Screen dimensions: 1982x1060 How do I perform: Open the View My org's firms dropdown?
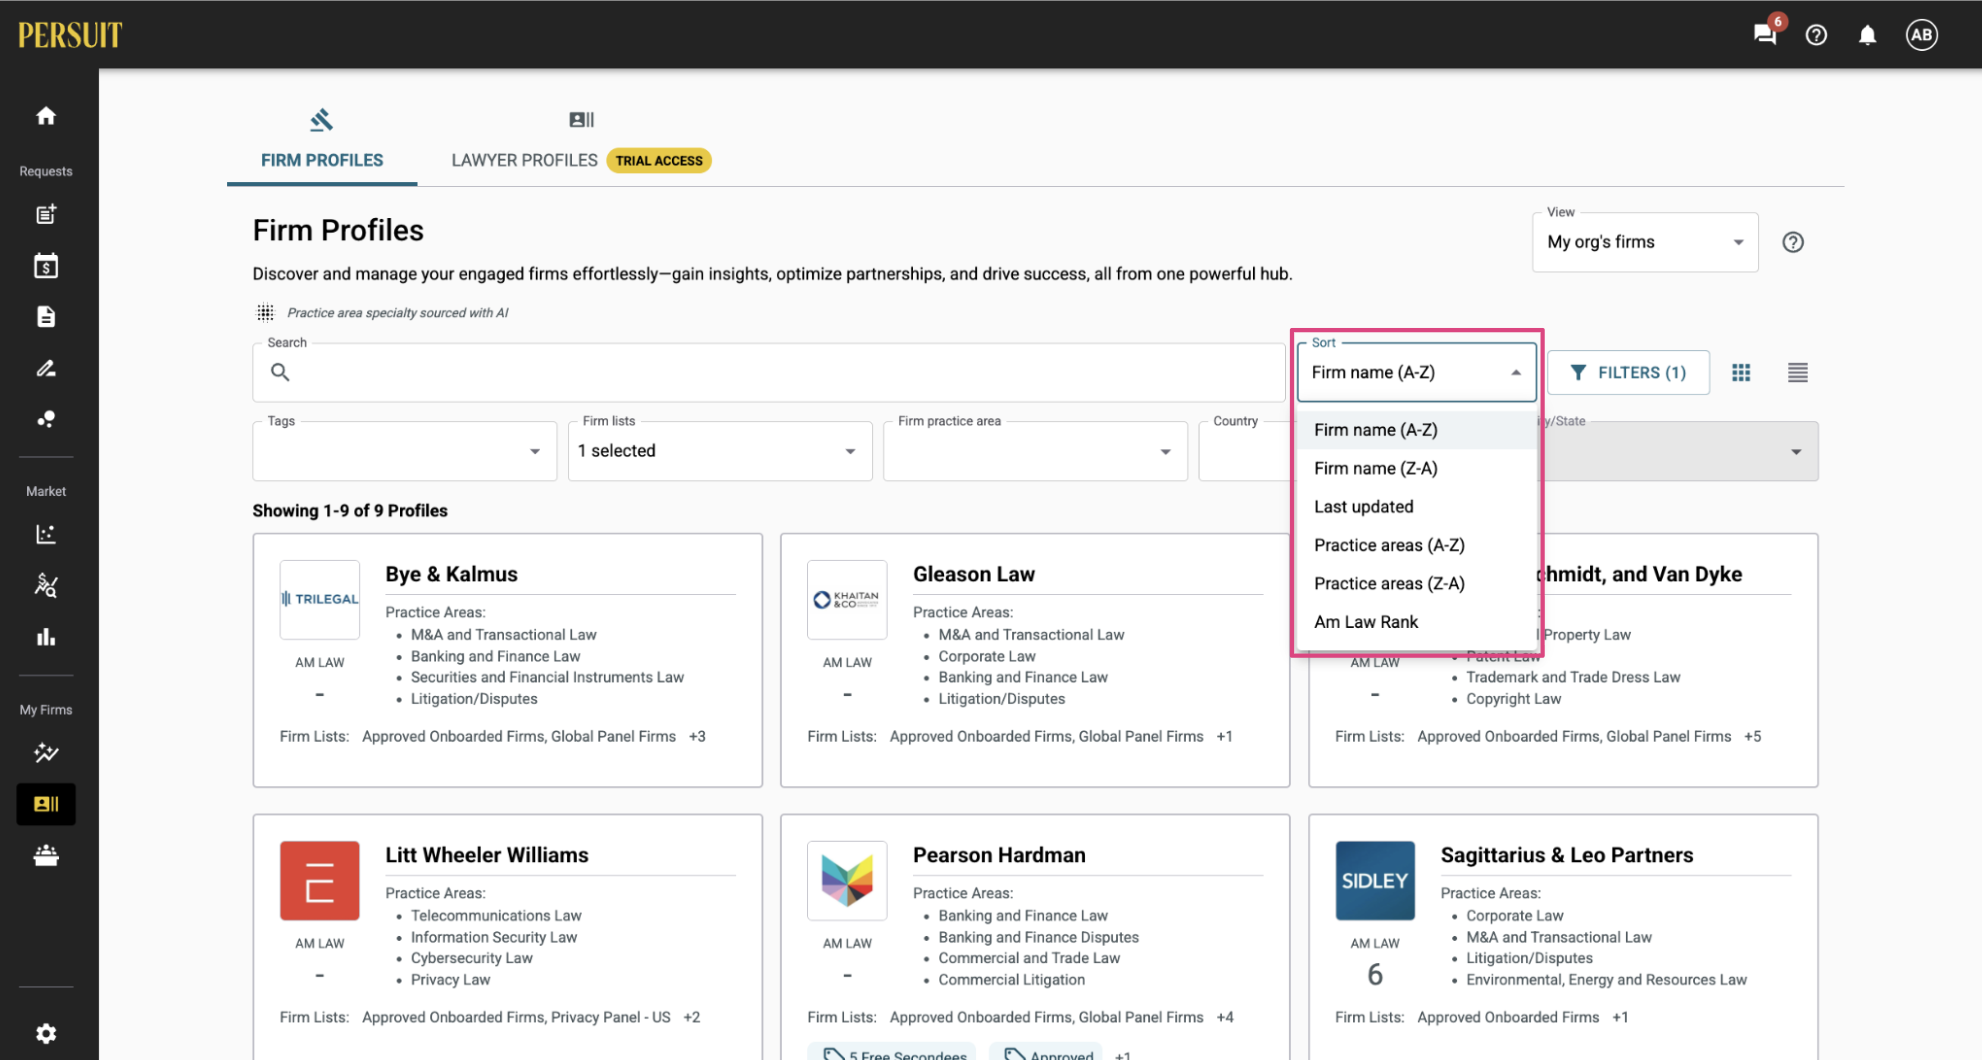(x=1645, y=242)
